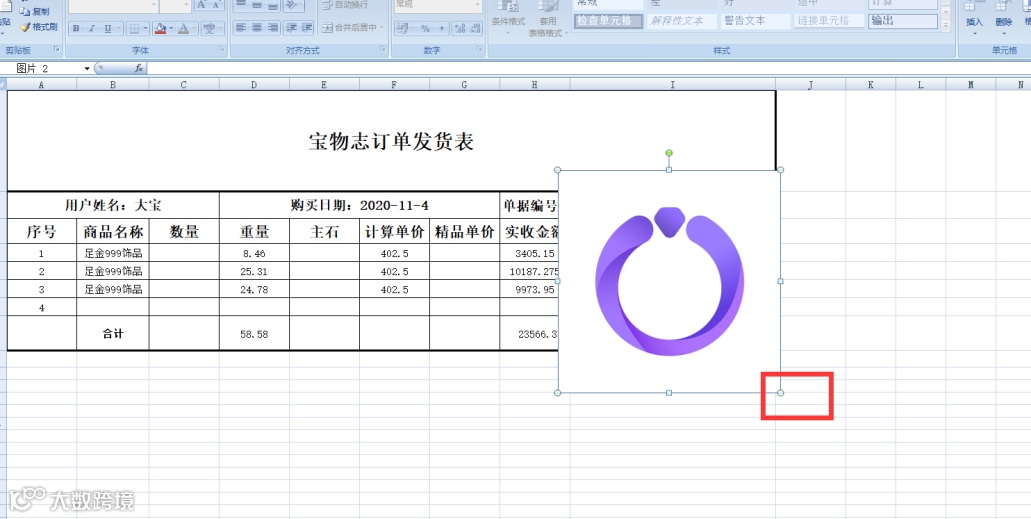Click the 合计 total row label
Image resolution: width=1031 pixels, height=519 pixels.
(x=113, y=334)
